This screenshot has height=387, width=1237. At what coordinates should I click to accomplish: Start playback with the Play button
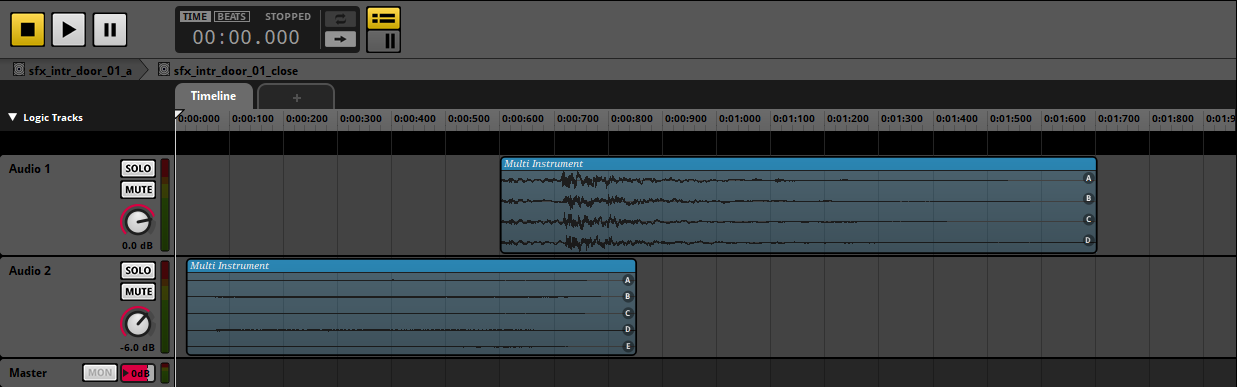[x=69, y=29]
